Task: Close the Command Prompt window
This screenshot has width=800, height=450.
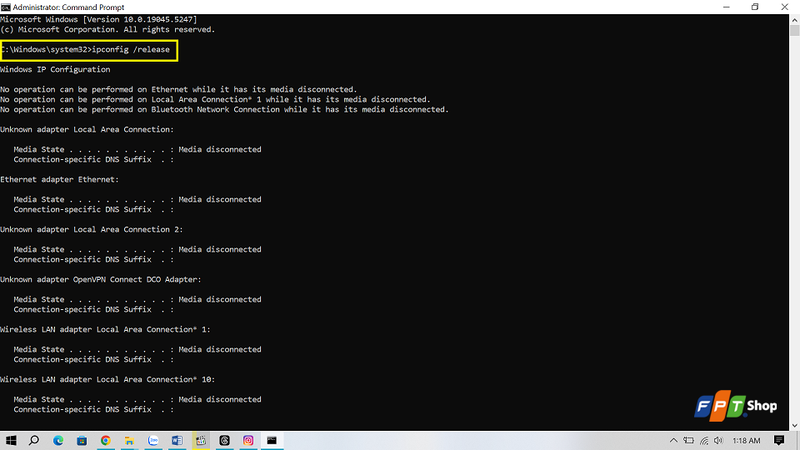Action: pyautogui.click(x=785, y=7)
